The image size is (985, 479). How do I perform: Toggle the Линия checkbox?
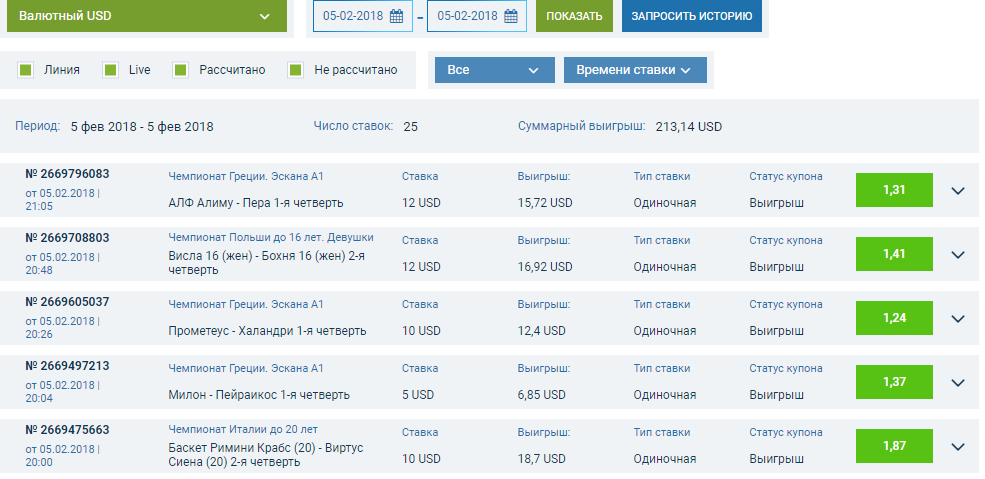click(26, 70)
